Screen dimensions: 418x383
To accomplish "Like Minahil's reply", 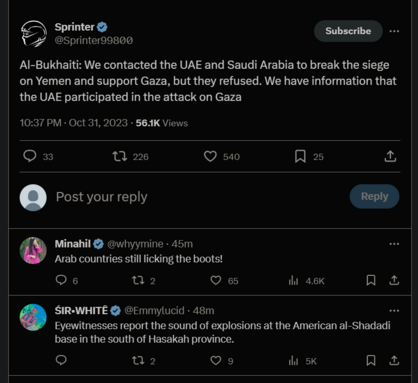I will pos(216,280).
